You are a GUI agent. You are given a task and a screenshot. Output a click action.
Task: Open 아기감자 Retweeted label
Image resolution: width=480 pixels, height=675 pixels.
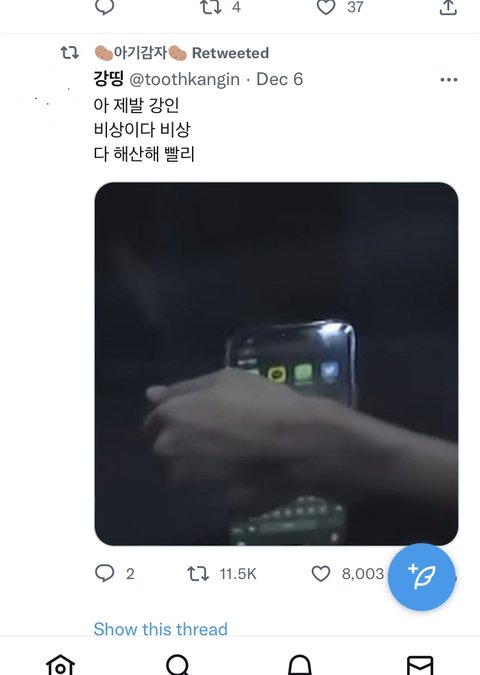pyautogui.click(x=182, y=53)
